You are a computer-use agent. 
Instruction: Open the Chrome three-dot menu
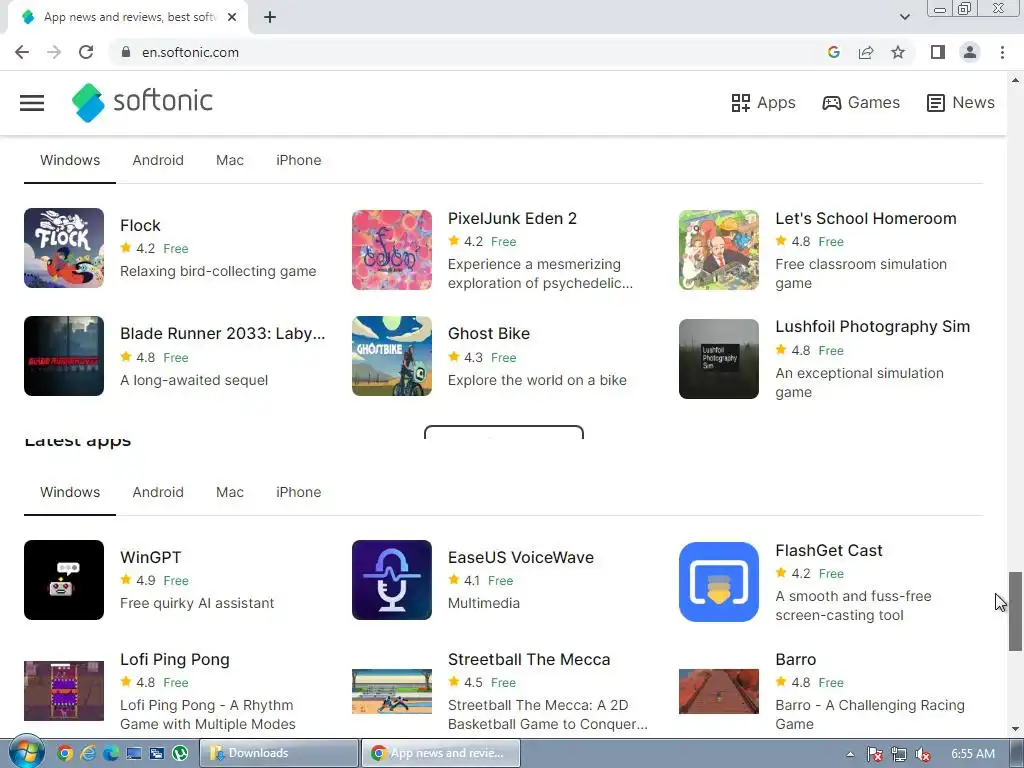(1002, 52)
